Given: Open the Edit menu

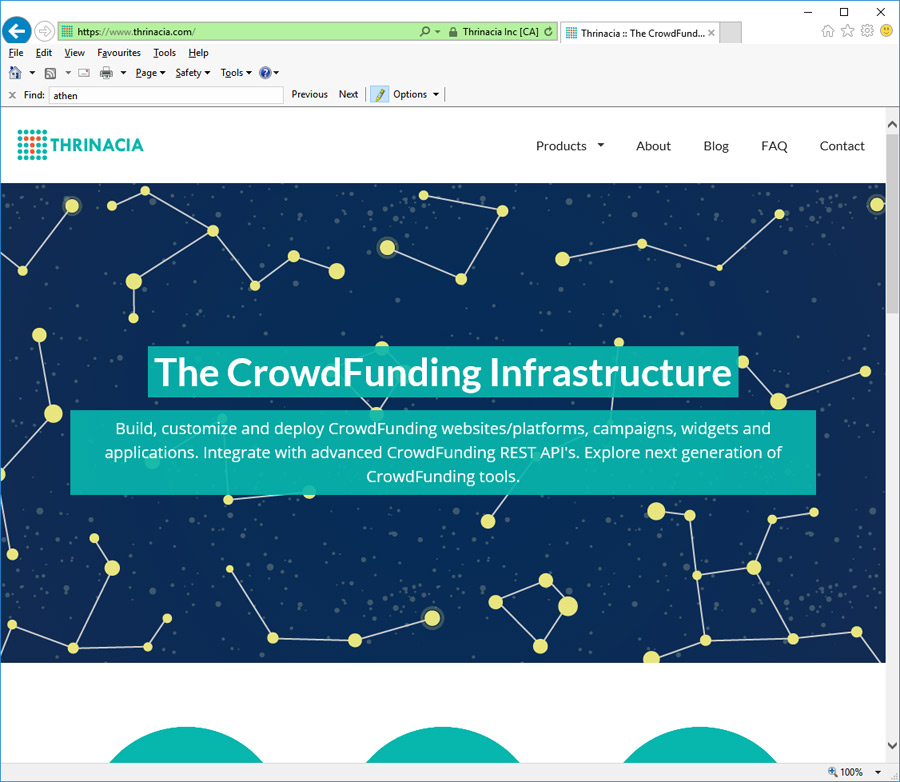Looking at the screenshot, I should (x=44, y=53).
